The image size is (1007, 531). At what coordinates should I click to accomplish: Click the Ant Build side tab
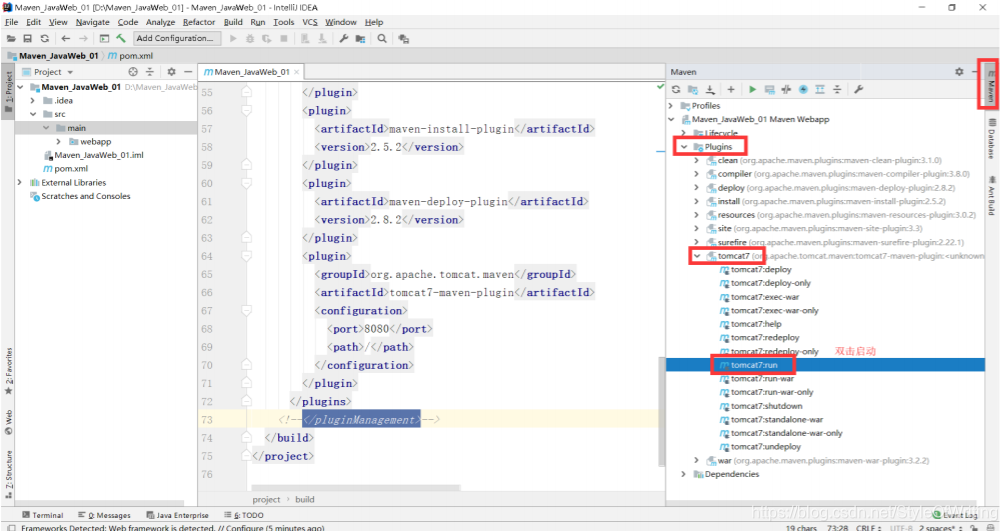tap(992, 195)
